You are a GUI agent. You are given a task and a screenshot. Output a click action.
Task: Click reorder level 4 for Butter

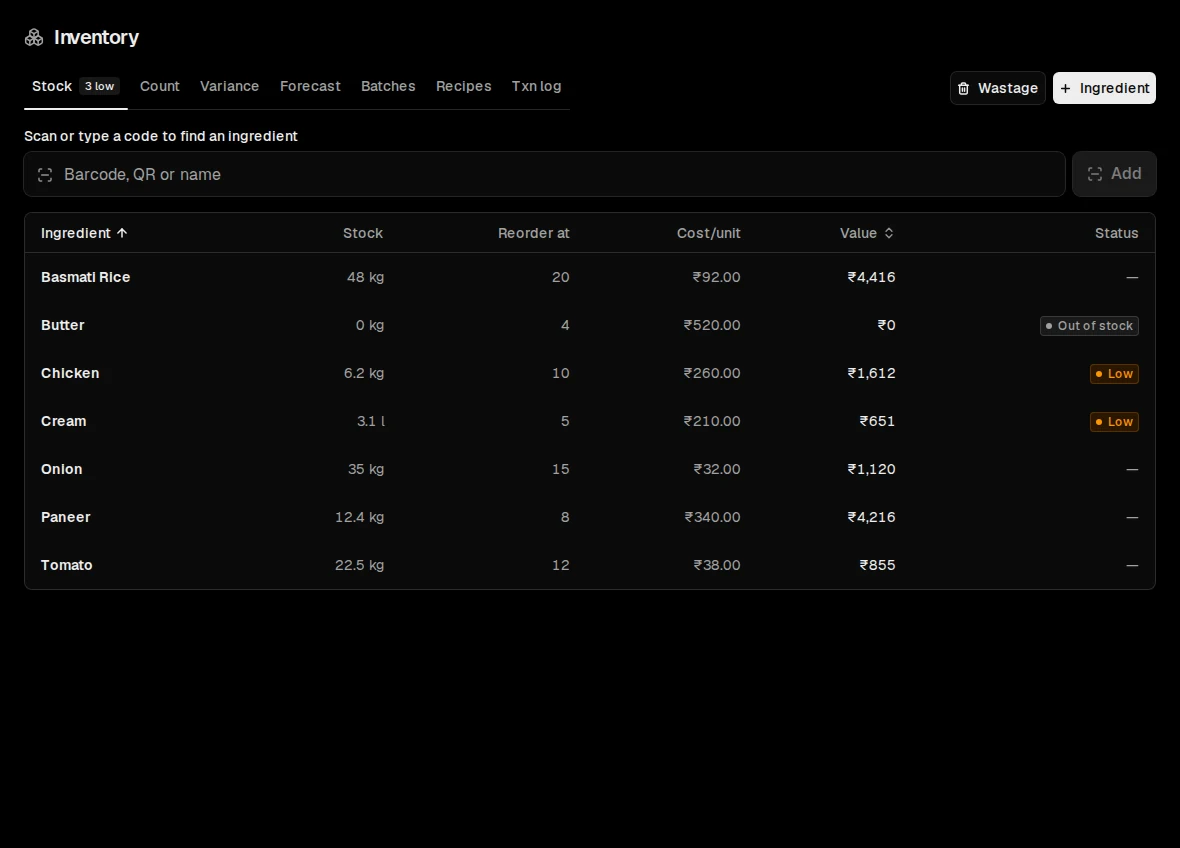(x=565, y=325)
